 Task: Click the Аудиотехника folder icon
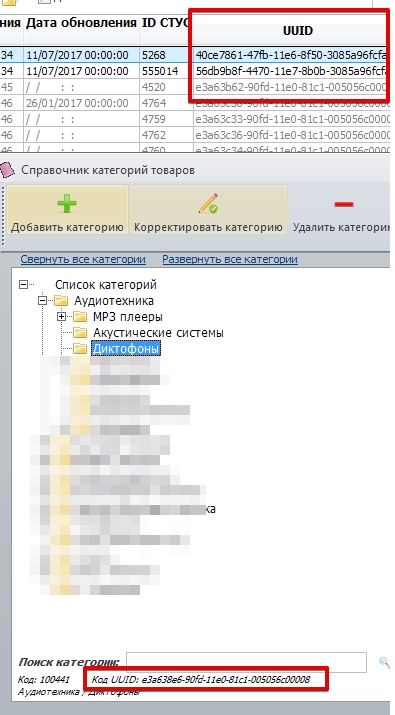(61, 301)
